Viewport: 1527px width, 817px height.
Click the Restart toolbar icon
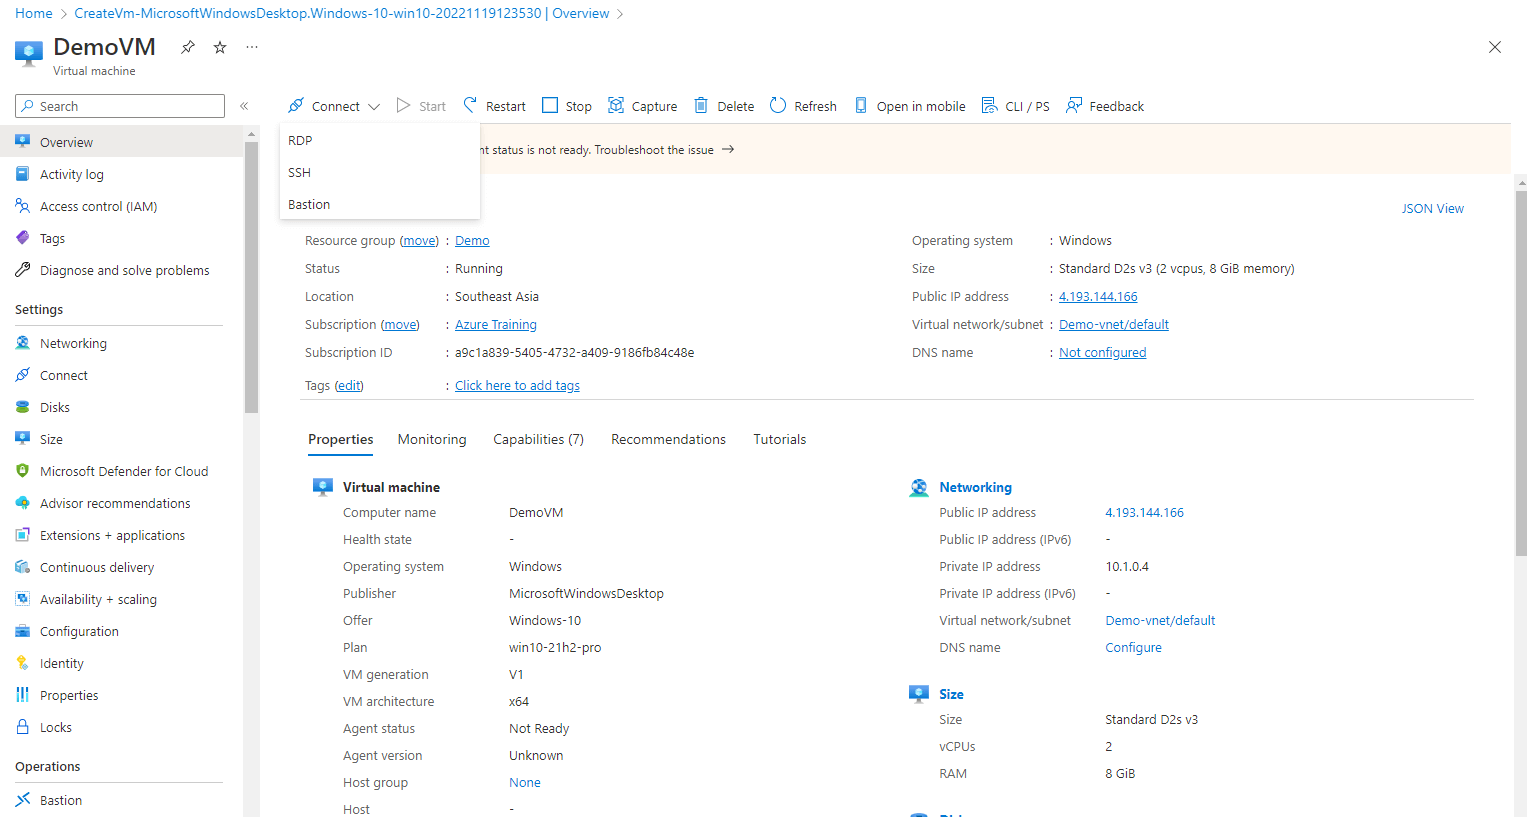click(x=470, y=105)
